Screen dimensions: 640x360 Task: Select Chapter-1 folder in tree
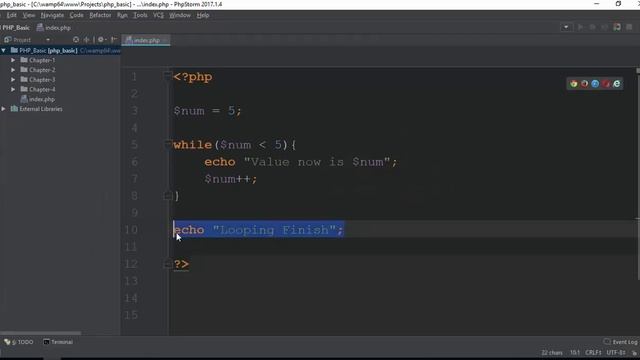click(42, 60)
